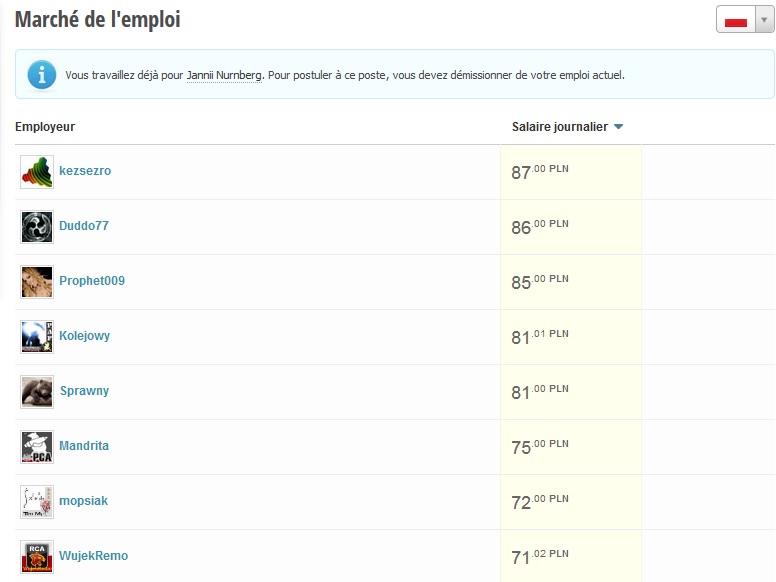The image size is (776, 582).
Task: Open Jannii Nurnberg employer link
Action: (224, 75)
